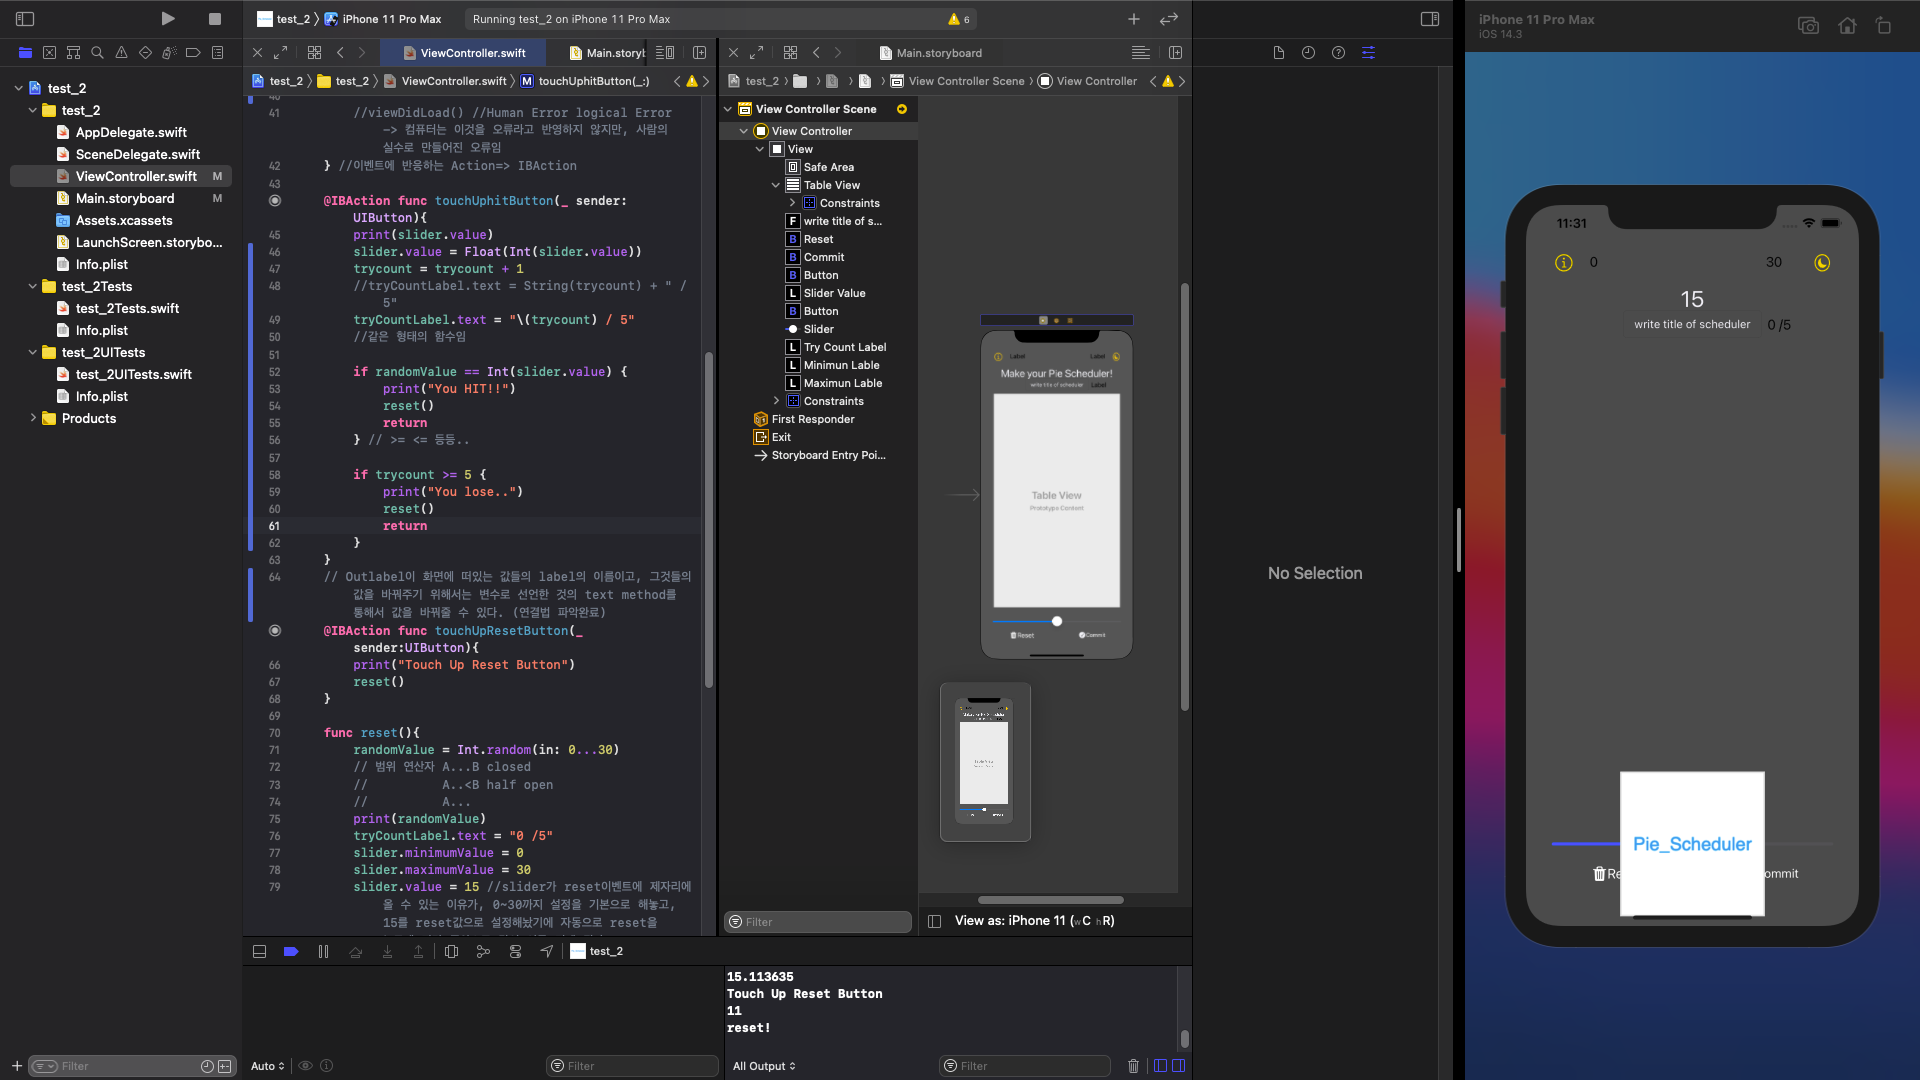The image size is (1920, 1080).
Task: Open Debug Memory Graph button
Action: [483, 951]
